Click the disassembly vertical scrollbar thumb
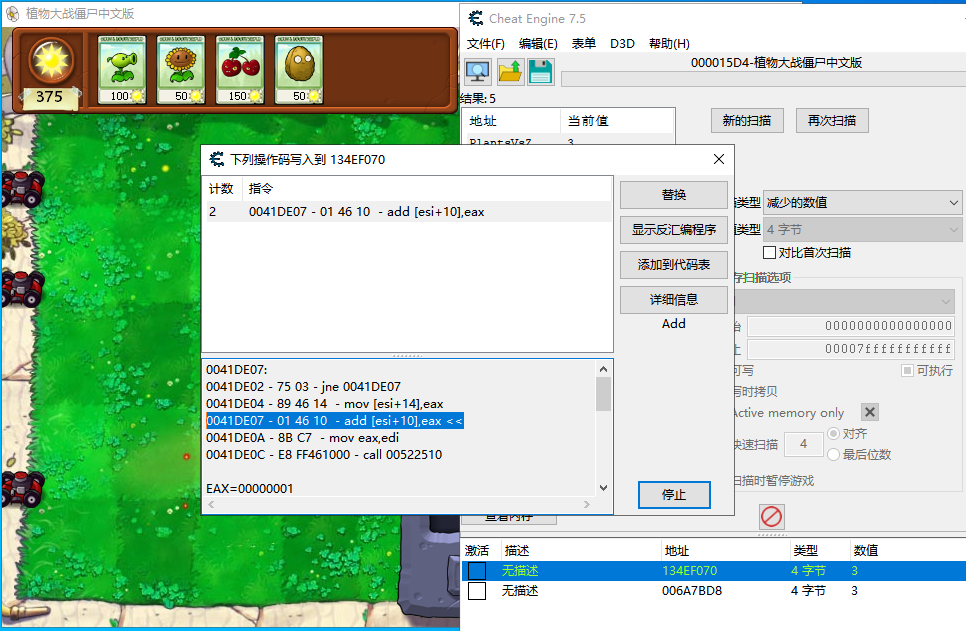 click(604, 394)
